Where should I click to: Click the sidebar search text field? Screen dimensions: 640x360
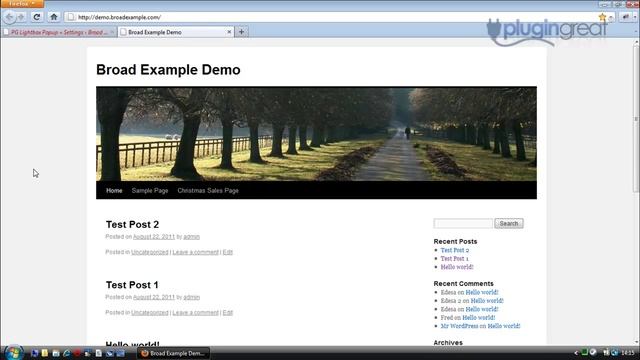click(x=463, y=223)
